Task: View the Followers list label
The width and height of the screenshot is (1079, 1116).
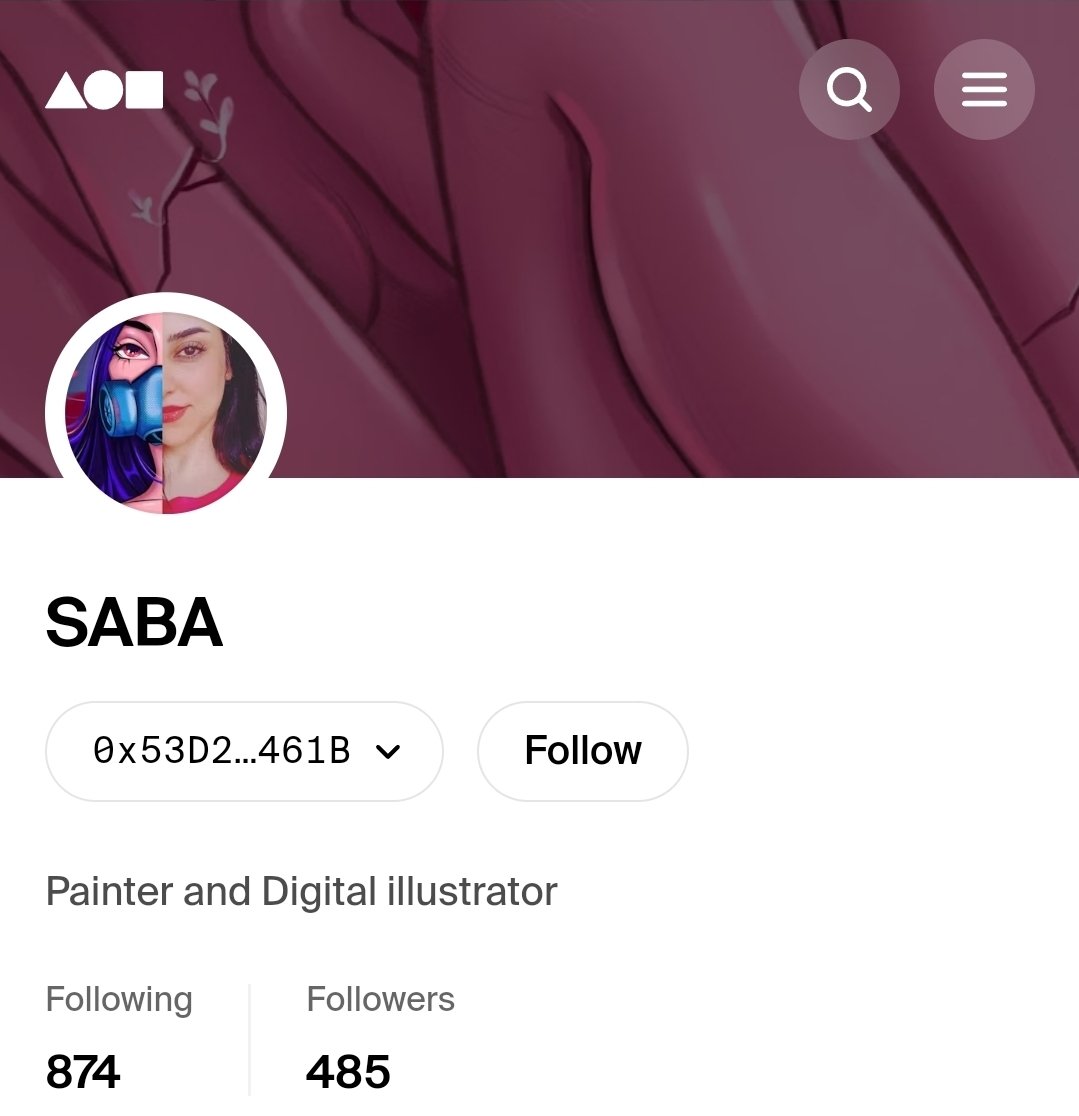Action: [x=380, y=999]
